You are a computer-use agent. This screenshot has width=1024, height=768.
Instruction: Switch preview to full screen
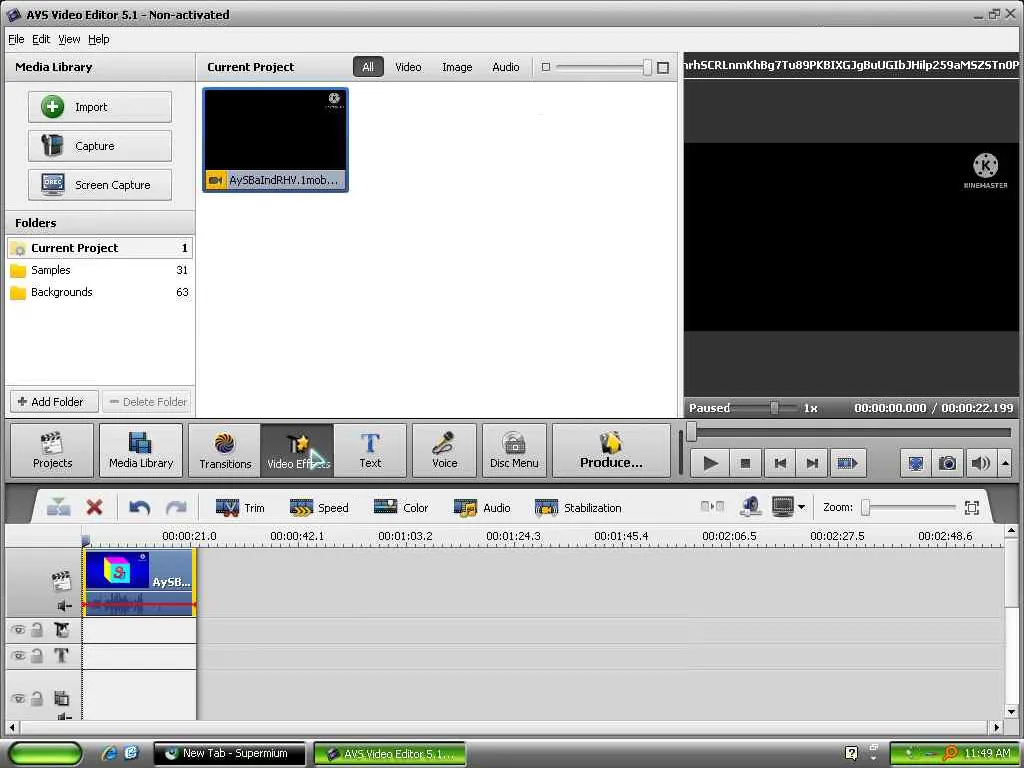tap(916, 463)
